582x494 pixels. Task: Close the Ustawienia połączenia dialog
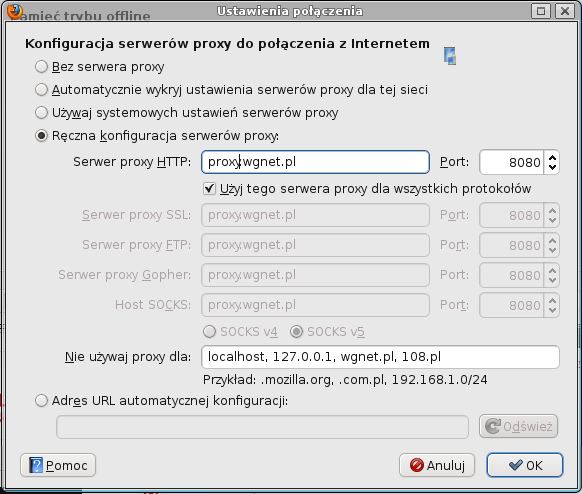565,11
